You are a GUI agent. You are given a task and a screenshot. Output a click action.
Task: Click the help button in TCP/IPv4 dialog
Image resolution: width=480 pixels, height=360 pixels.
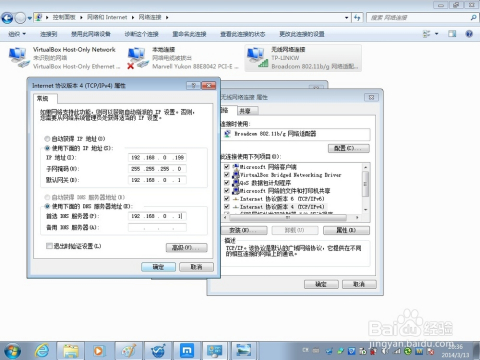click(193, 86)
